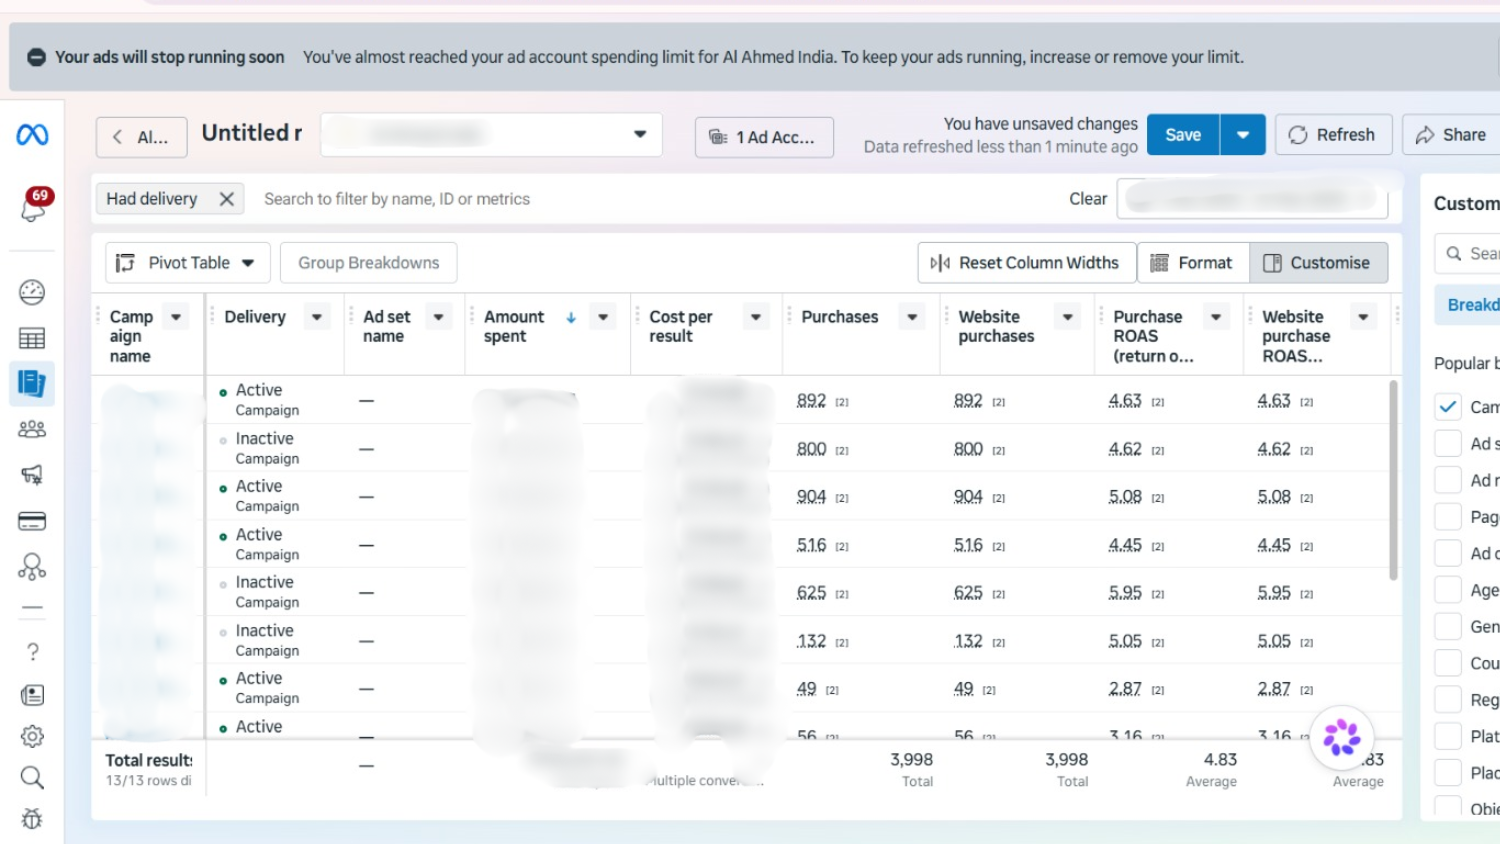1500x844 pixels.
Task: Open the Customise tab
Action: [1318, 263]
